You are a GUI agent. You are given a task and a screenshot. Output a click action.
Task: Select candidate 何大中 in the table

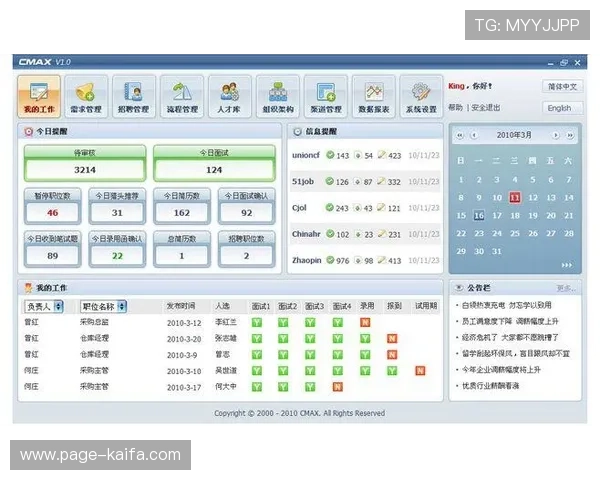pyautogui.click(x=225, y=387)
